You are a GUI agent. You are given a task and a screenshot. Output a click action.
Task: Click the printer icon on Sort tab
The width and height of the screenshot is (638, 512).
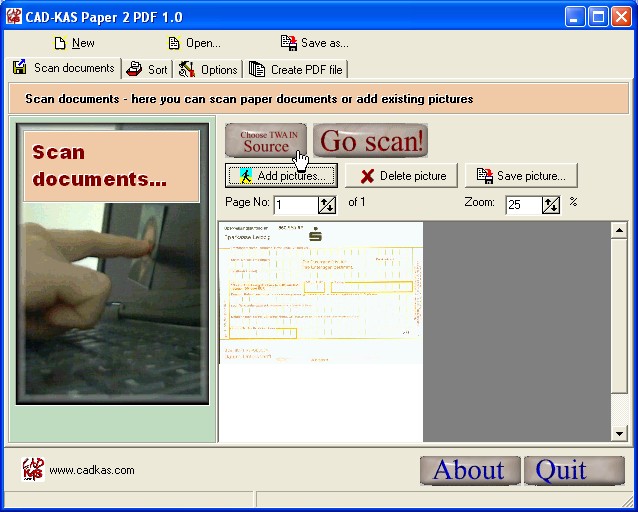(x=134, y=69)
